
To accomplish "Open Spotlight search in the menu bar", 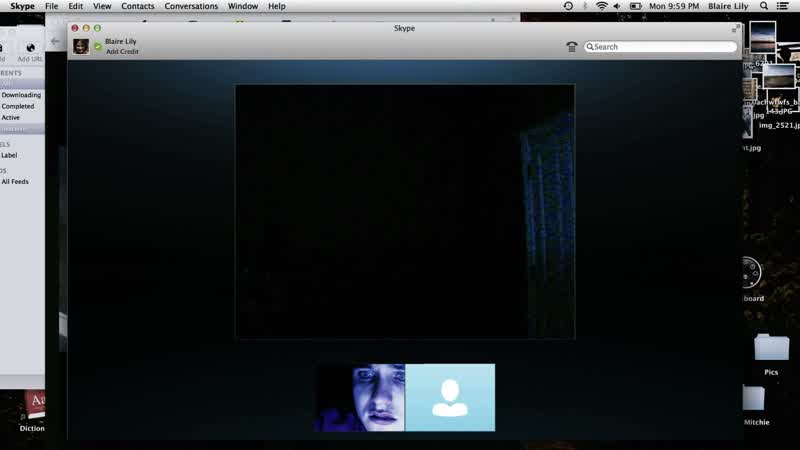I will pyautogui.click(x=764, y=6).
